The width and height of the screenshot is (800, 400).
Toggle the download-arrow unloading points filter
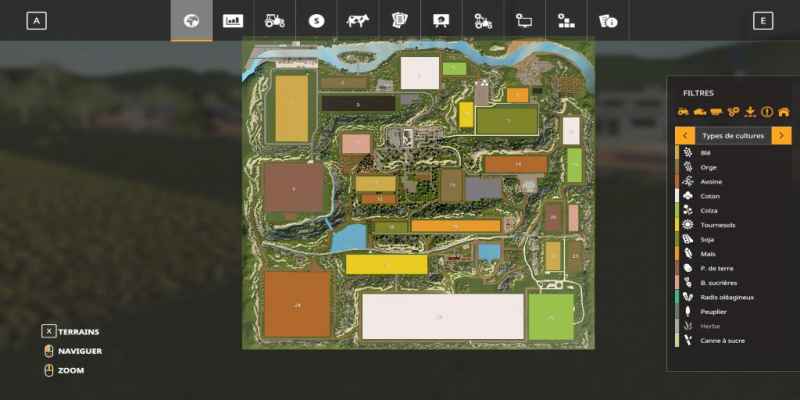coord(750,112)
